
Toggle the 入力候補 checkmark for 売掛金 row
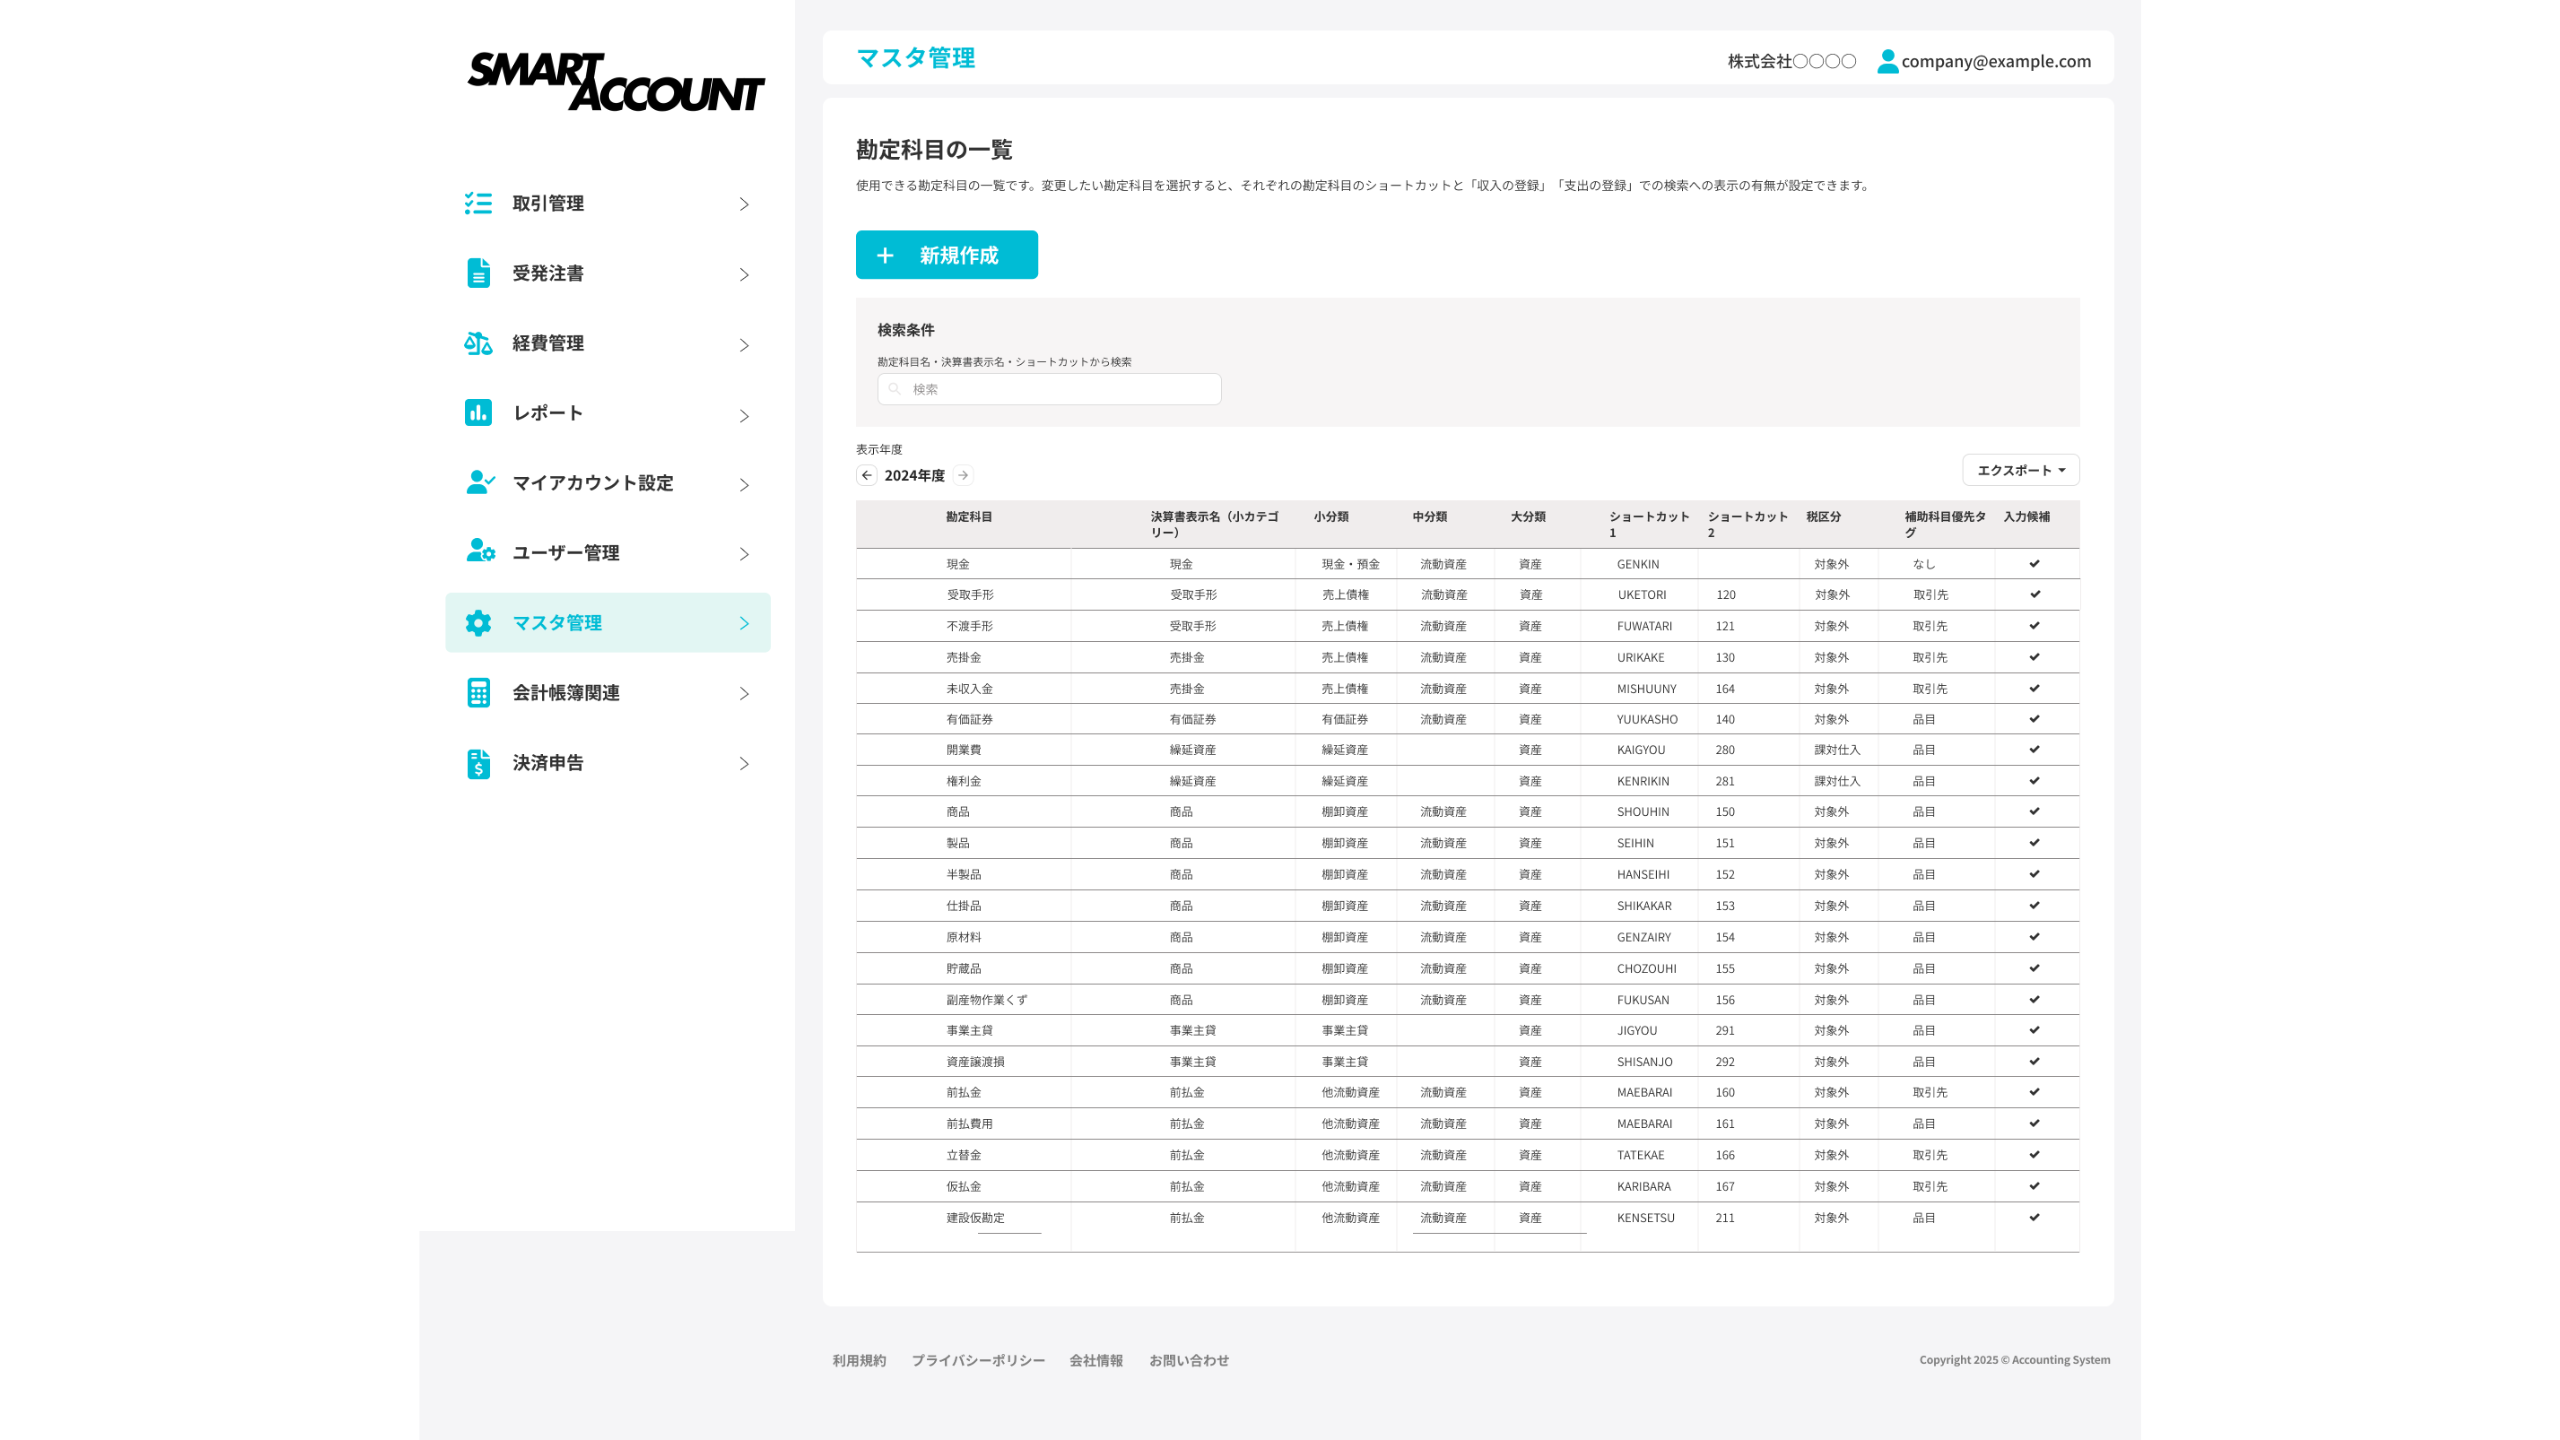[x=2034, y=657]
